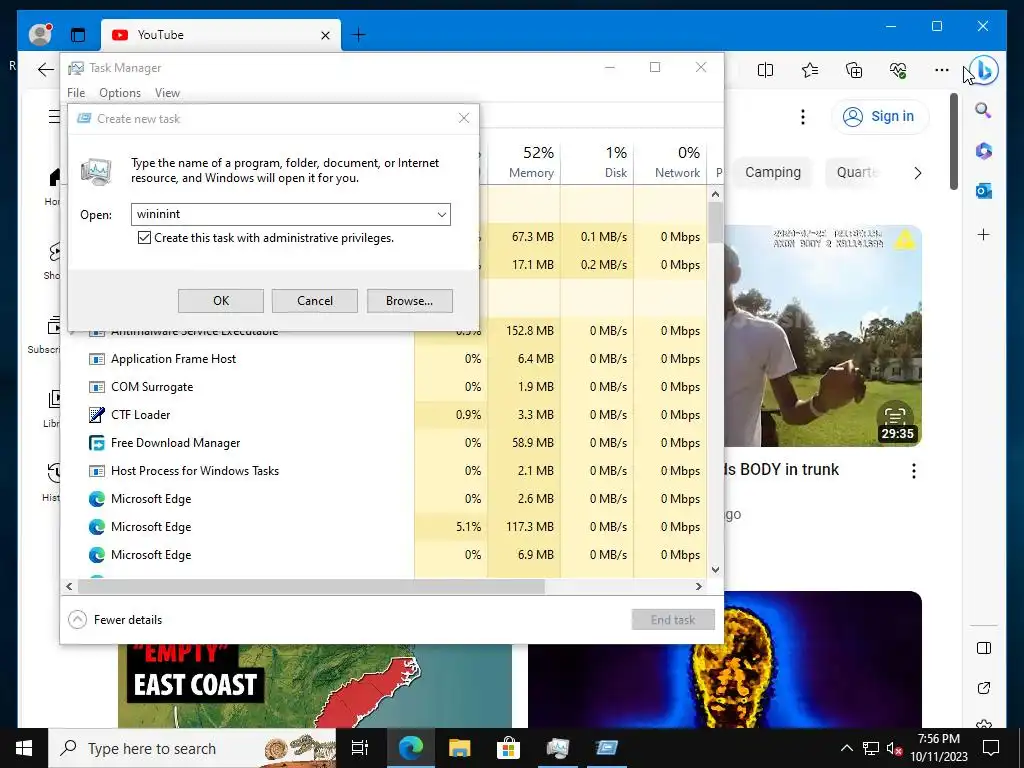Open Edge tab actions menu icon

[78, 35]
